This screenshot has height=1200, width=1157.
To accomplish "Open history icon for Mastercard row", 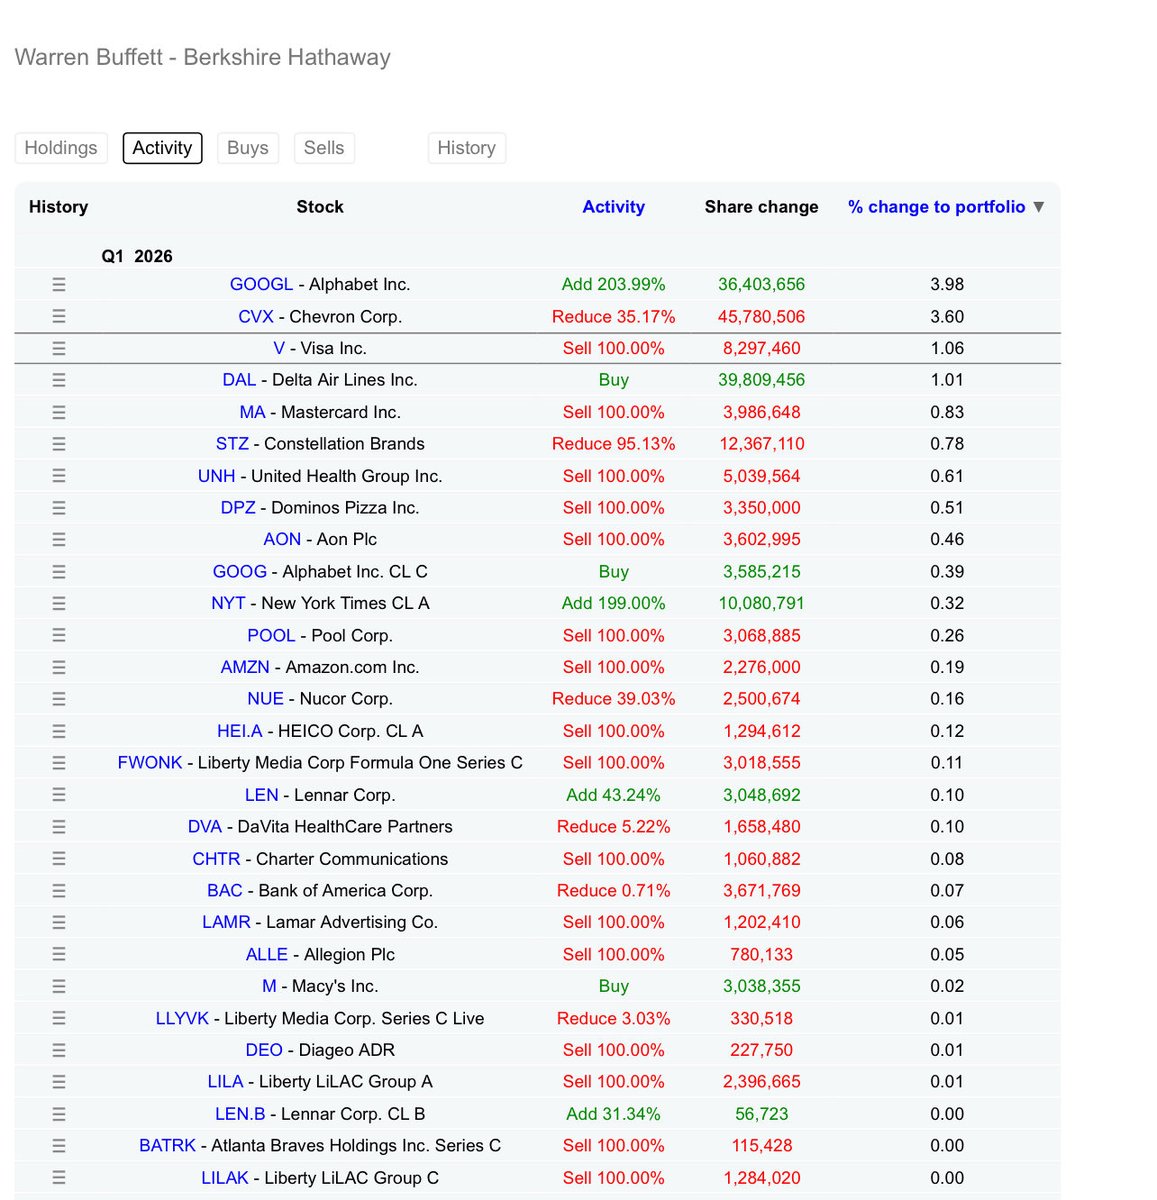I will pos(59,412).
